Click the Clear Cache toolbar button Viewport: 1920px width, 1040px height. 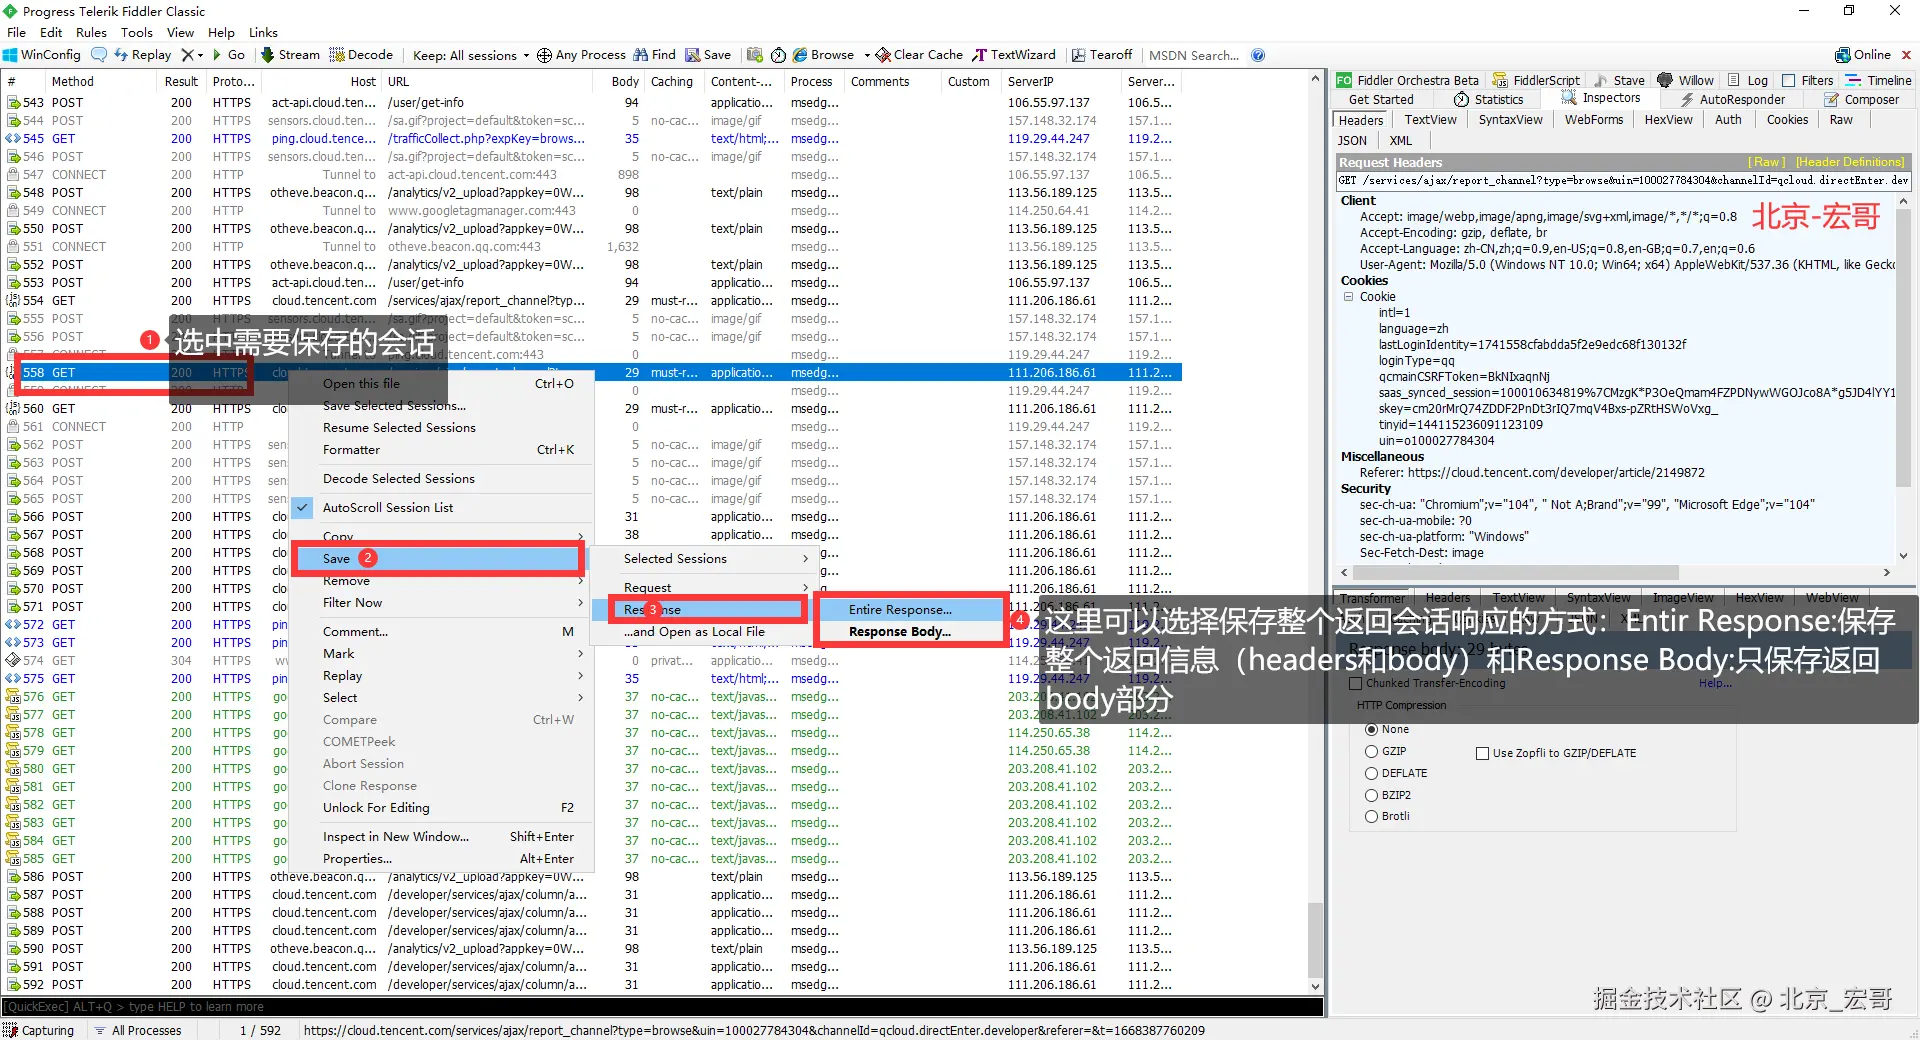tap(920, 55)
